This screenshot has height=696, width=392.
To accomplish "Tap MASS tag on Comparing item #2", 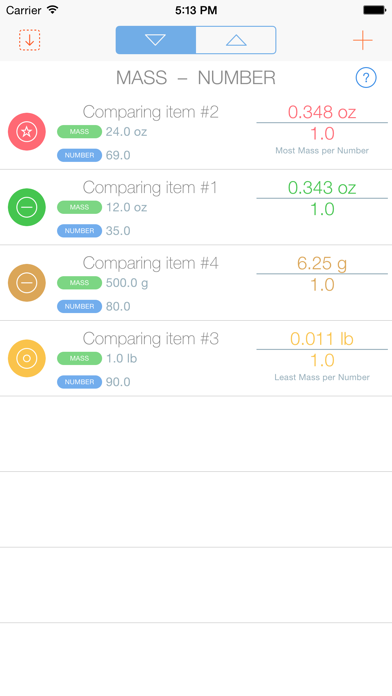I will click(79, 132).
